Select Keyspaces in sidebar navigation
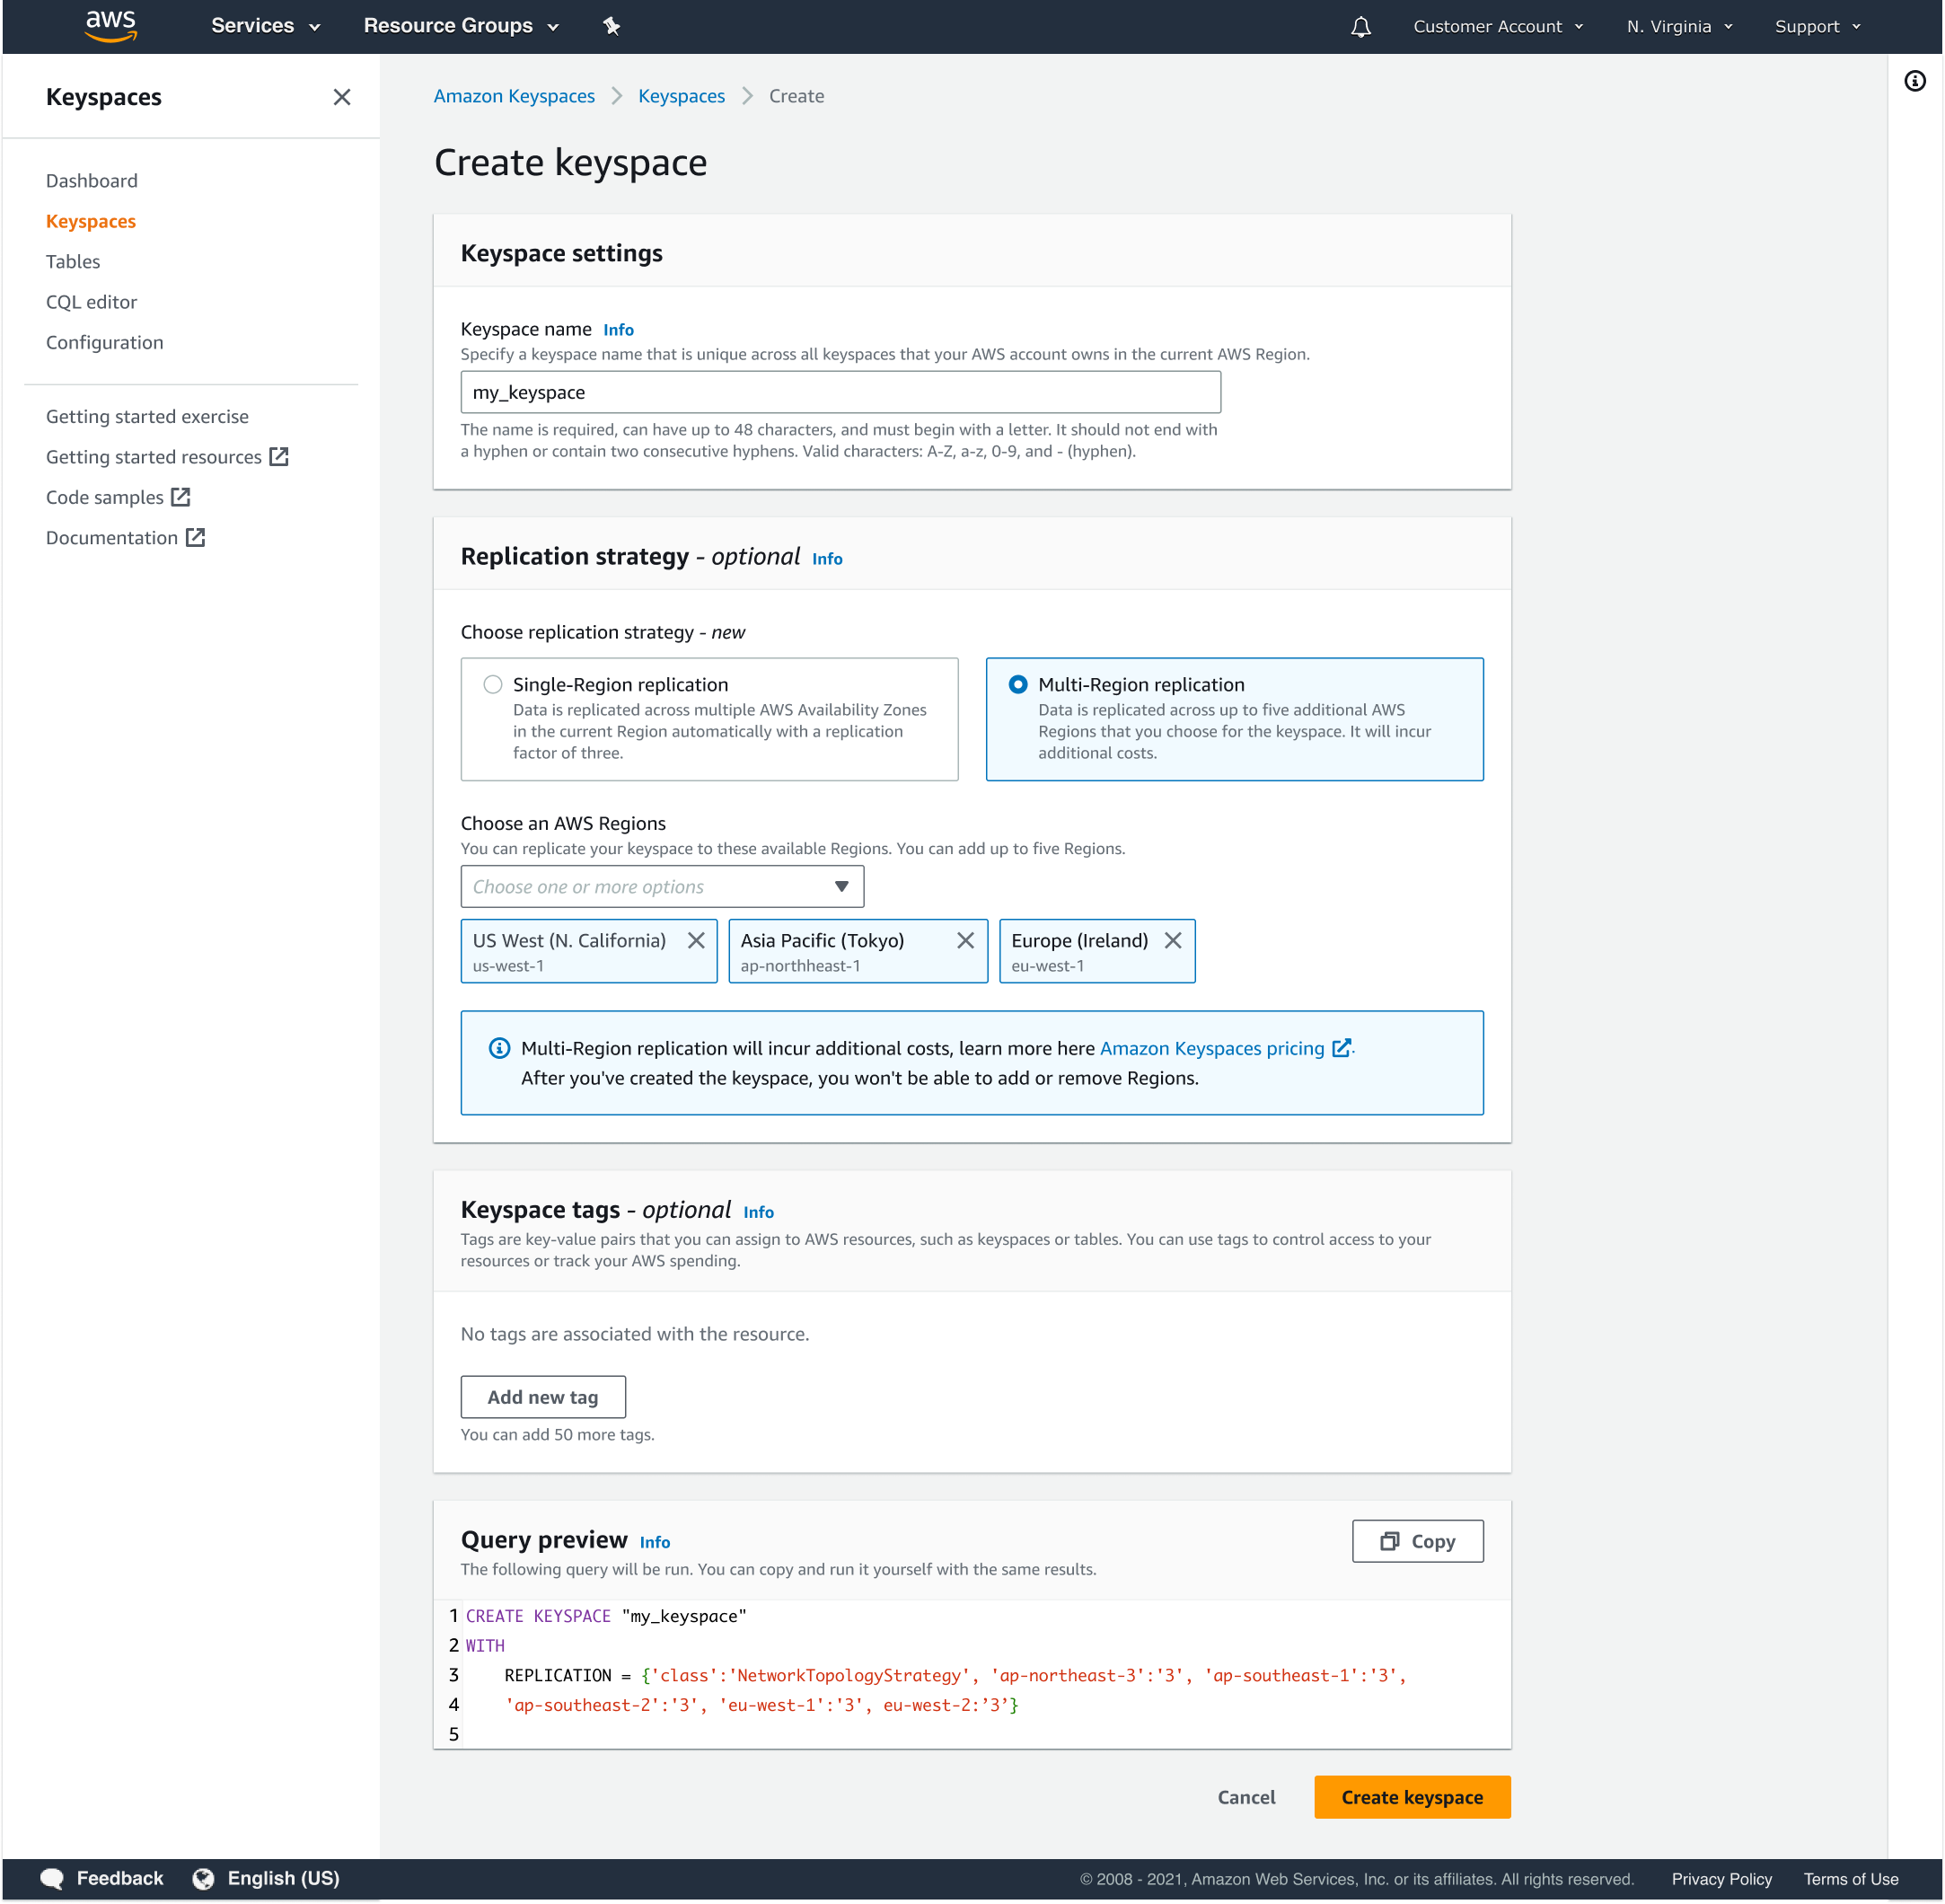This screenshot has width=1945, height=1904. [91, 221]
